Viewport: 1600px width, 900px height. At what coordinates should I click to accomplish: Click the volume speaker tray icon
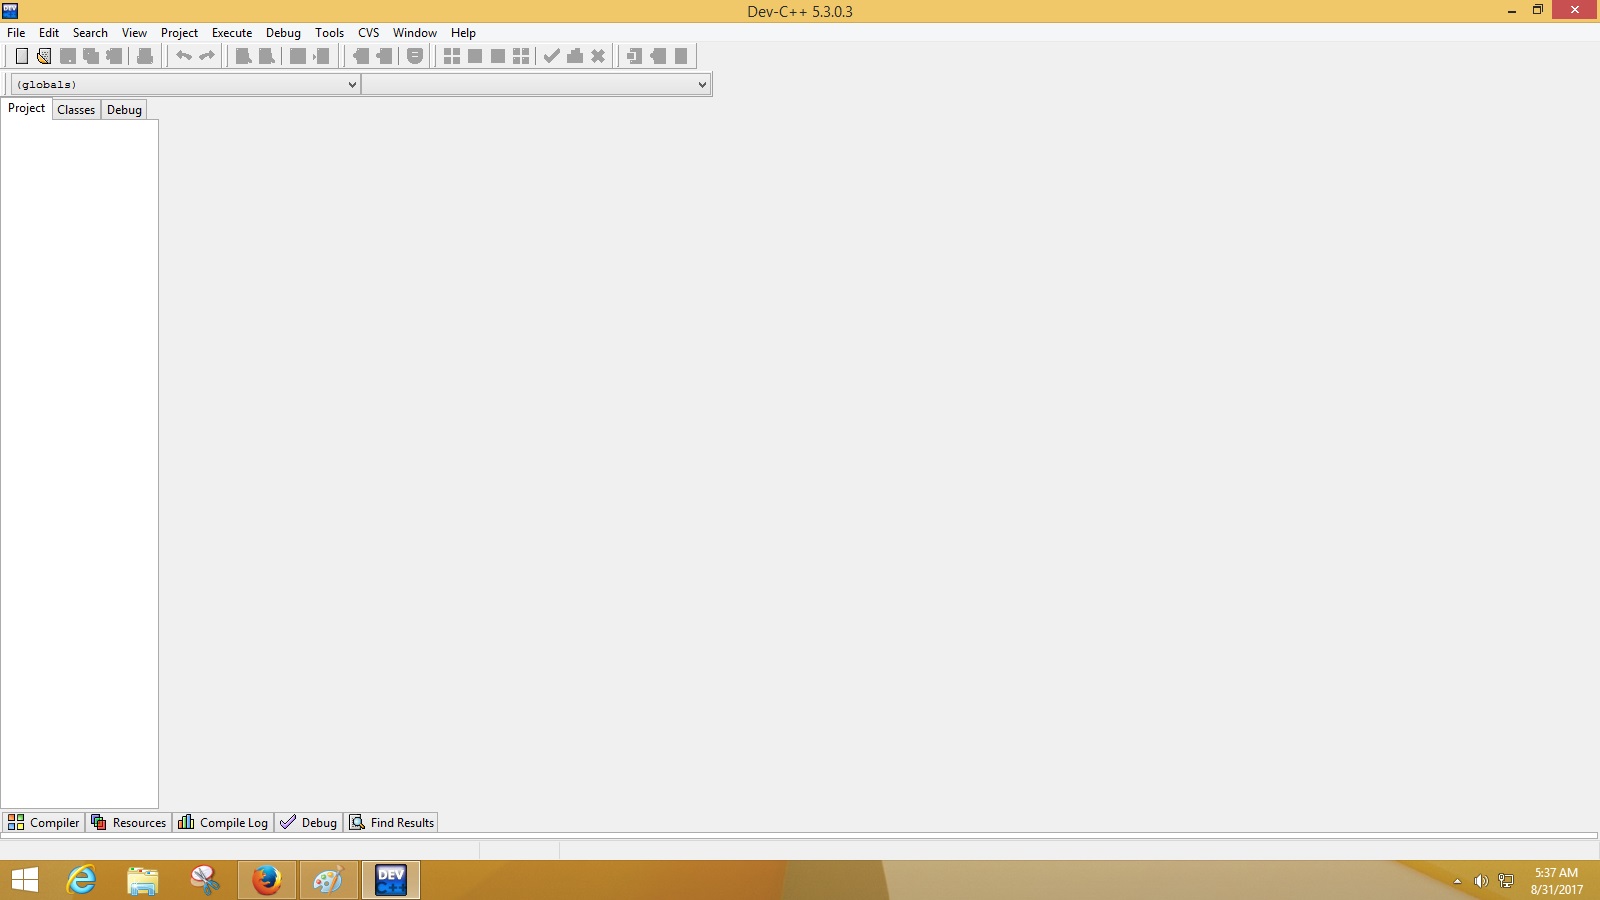1481,881
